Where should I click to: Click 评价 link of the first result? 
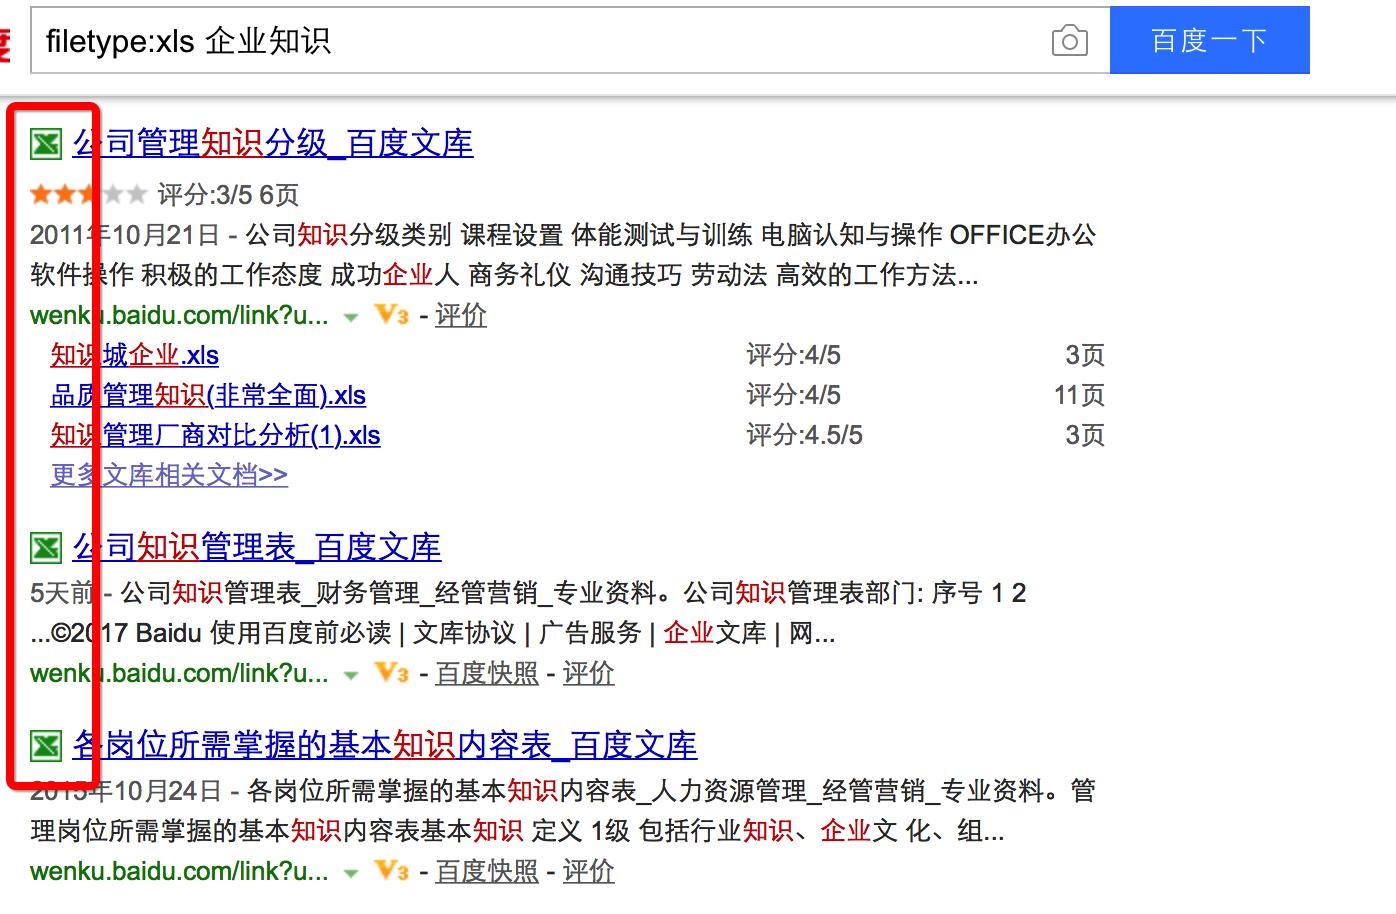461,315
